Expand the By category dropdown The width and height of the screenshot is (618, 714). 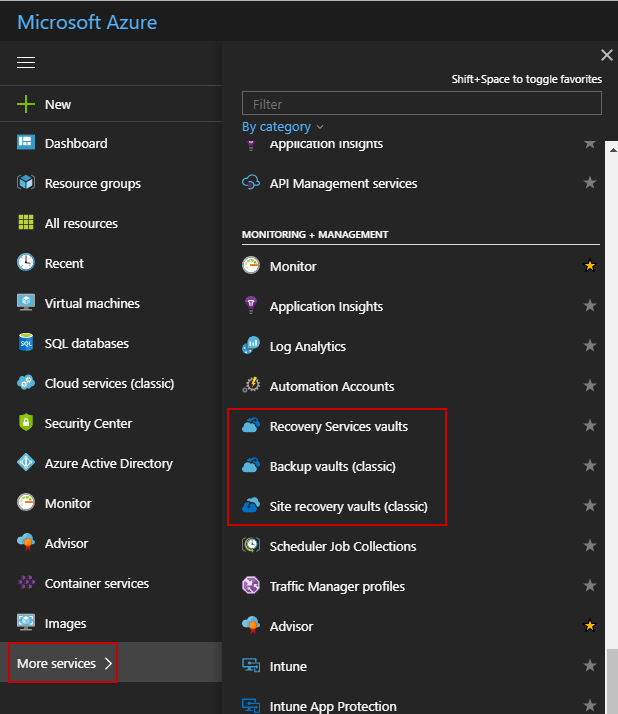click(x=282, y=127)
